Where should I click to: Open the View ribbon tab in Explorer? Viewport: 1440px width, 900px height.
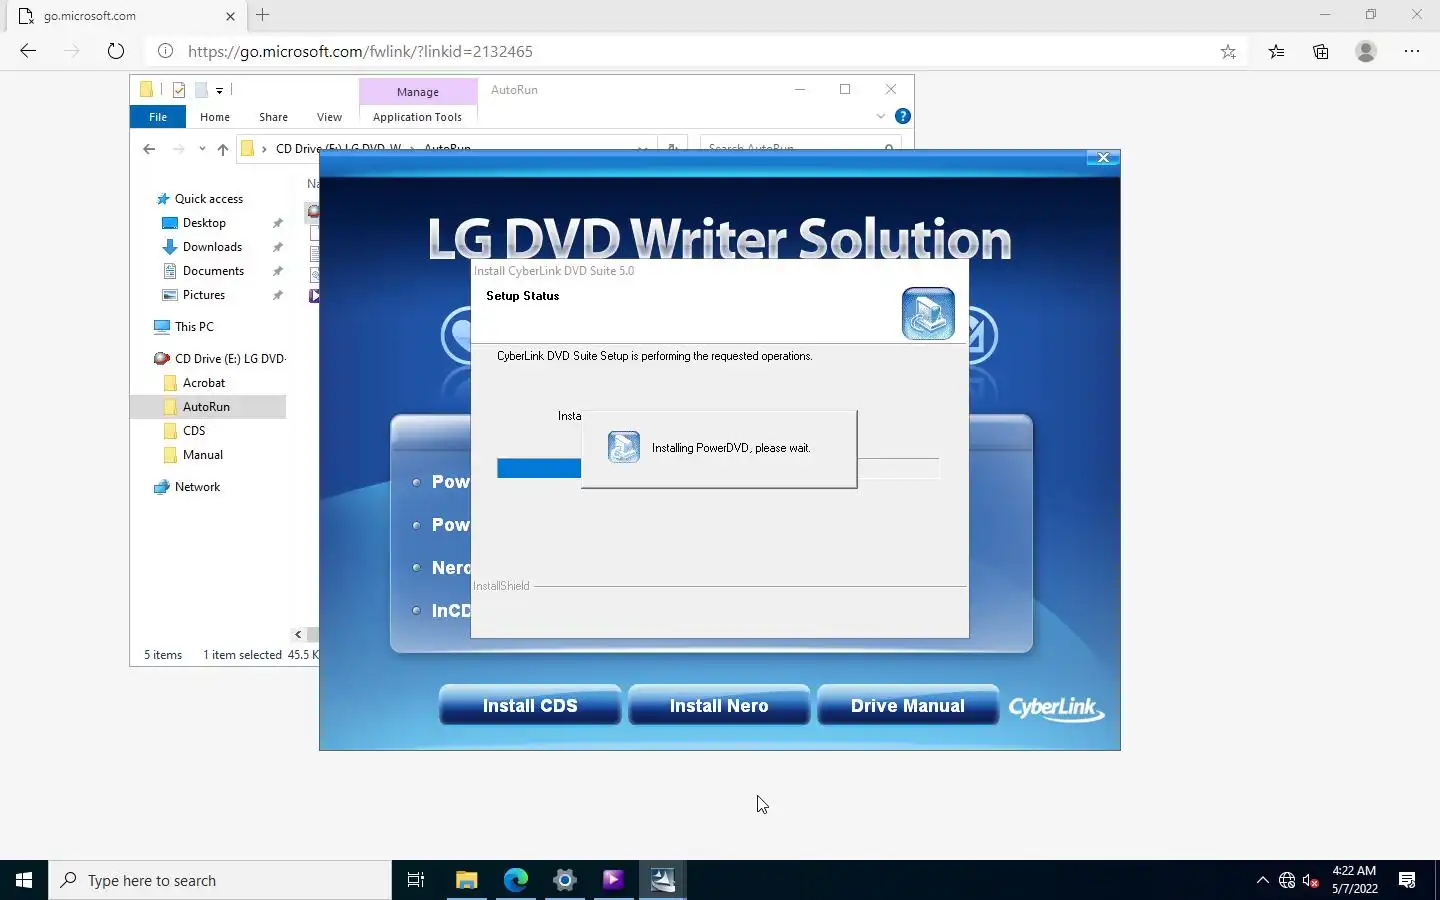[x=329, y=117]
